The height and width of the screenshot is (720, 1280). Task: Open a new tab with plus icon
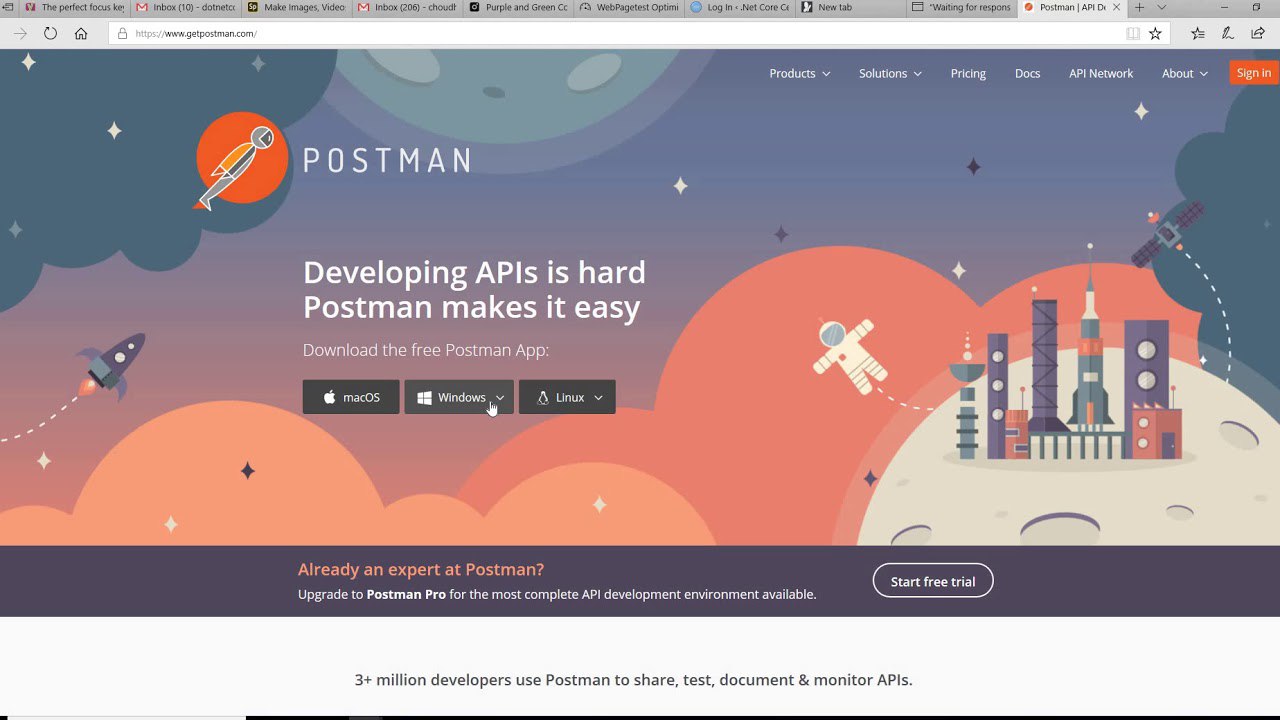pos(1139,7)
